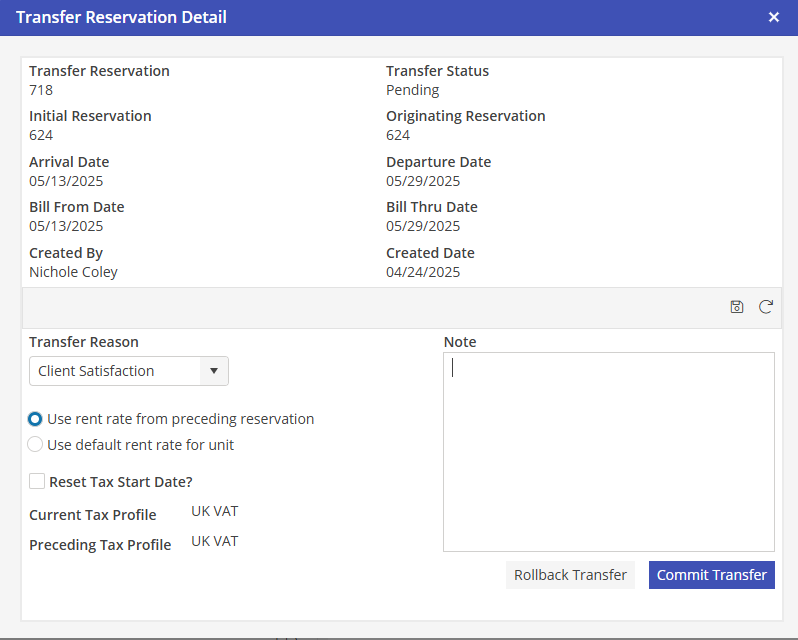Click the Created Date value 04/24/2025
This screenshot has width=798, height=640.
(423, 272)
